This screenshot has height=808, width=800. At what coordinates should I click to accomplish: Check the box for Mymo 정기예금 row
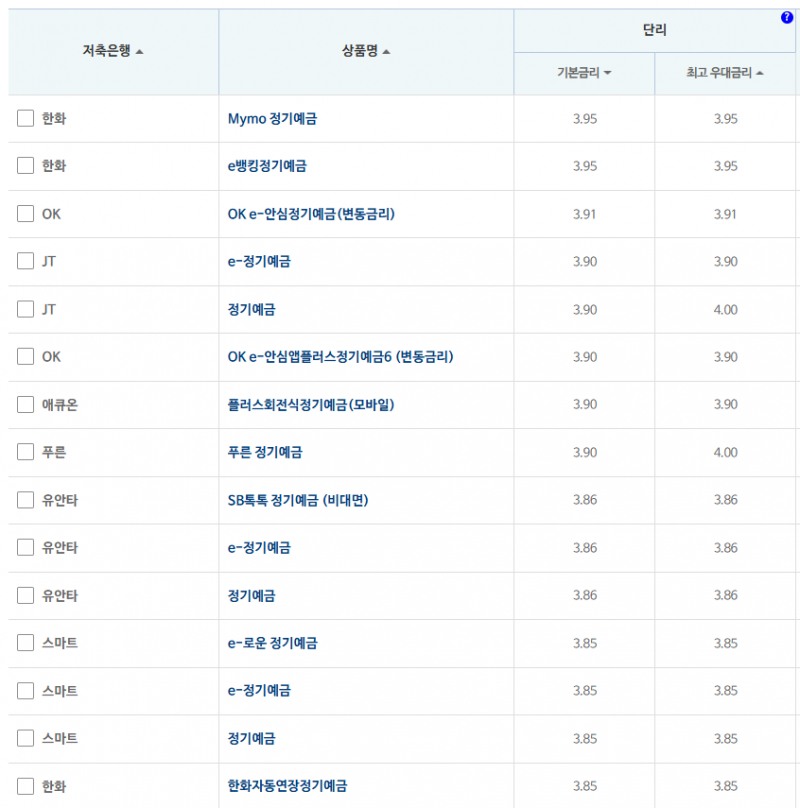25,118
